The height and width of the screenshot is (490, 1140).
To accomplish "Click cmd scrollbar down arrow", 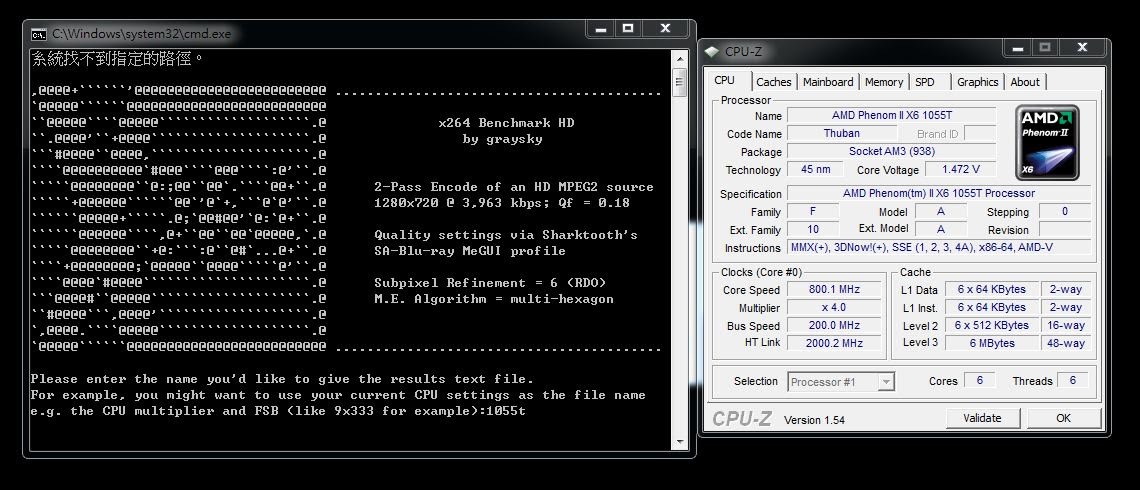I will [680, 441].
